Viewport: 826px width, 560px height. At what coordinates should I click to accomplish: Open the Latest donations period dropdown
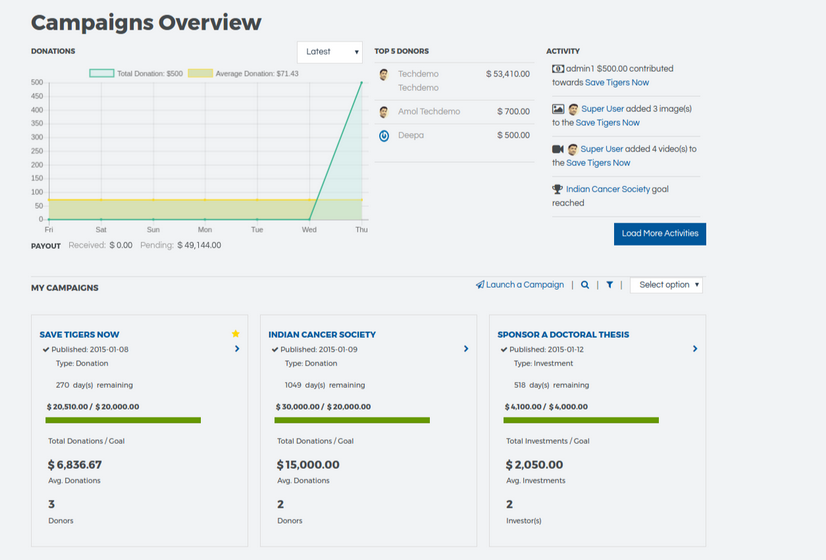click(x=329, y=52)
